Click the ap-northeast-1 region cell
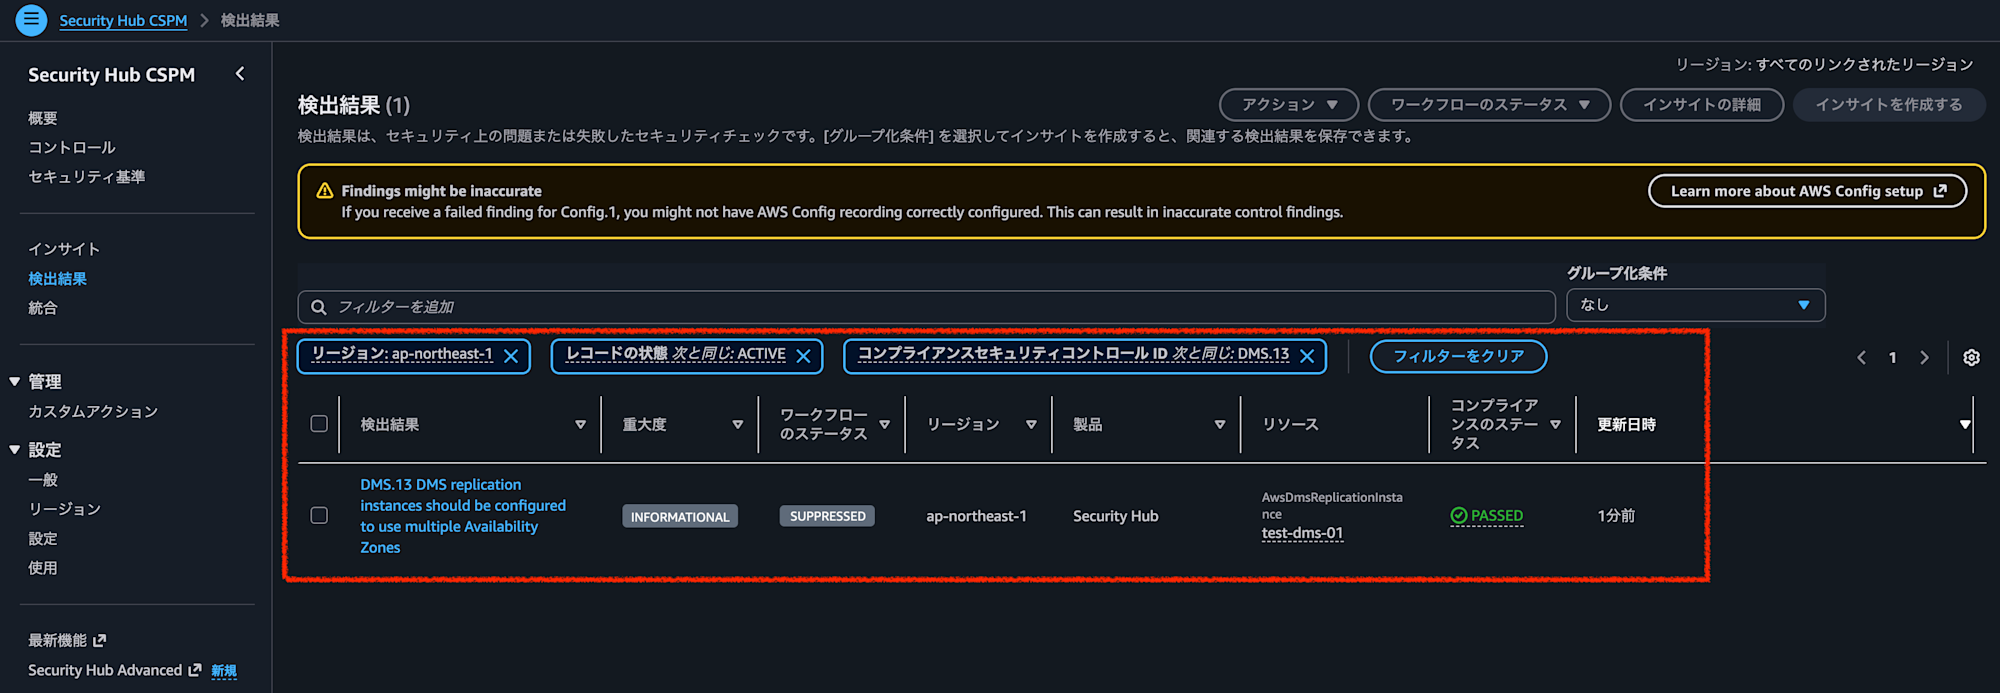The width and height of the screenshot is (2000, 693). tap(976, 516)
